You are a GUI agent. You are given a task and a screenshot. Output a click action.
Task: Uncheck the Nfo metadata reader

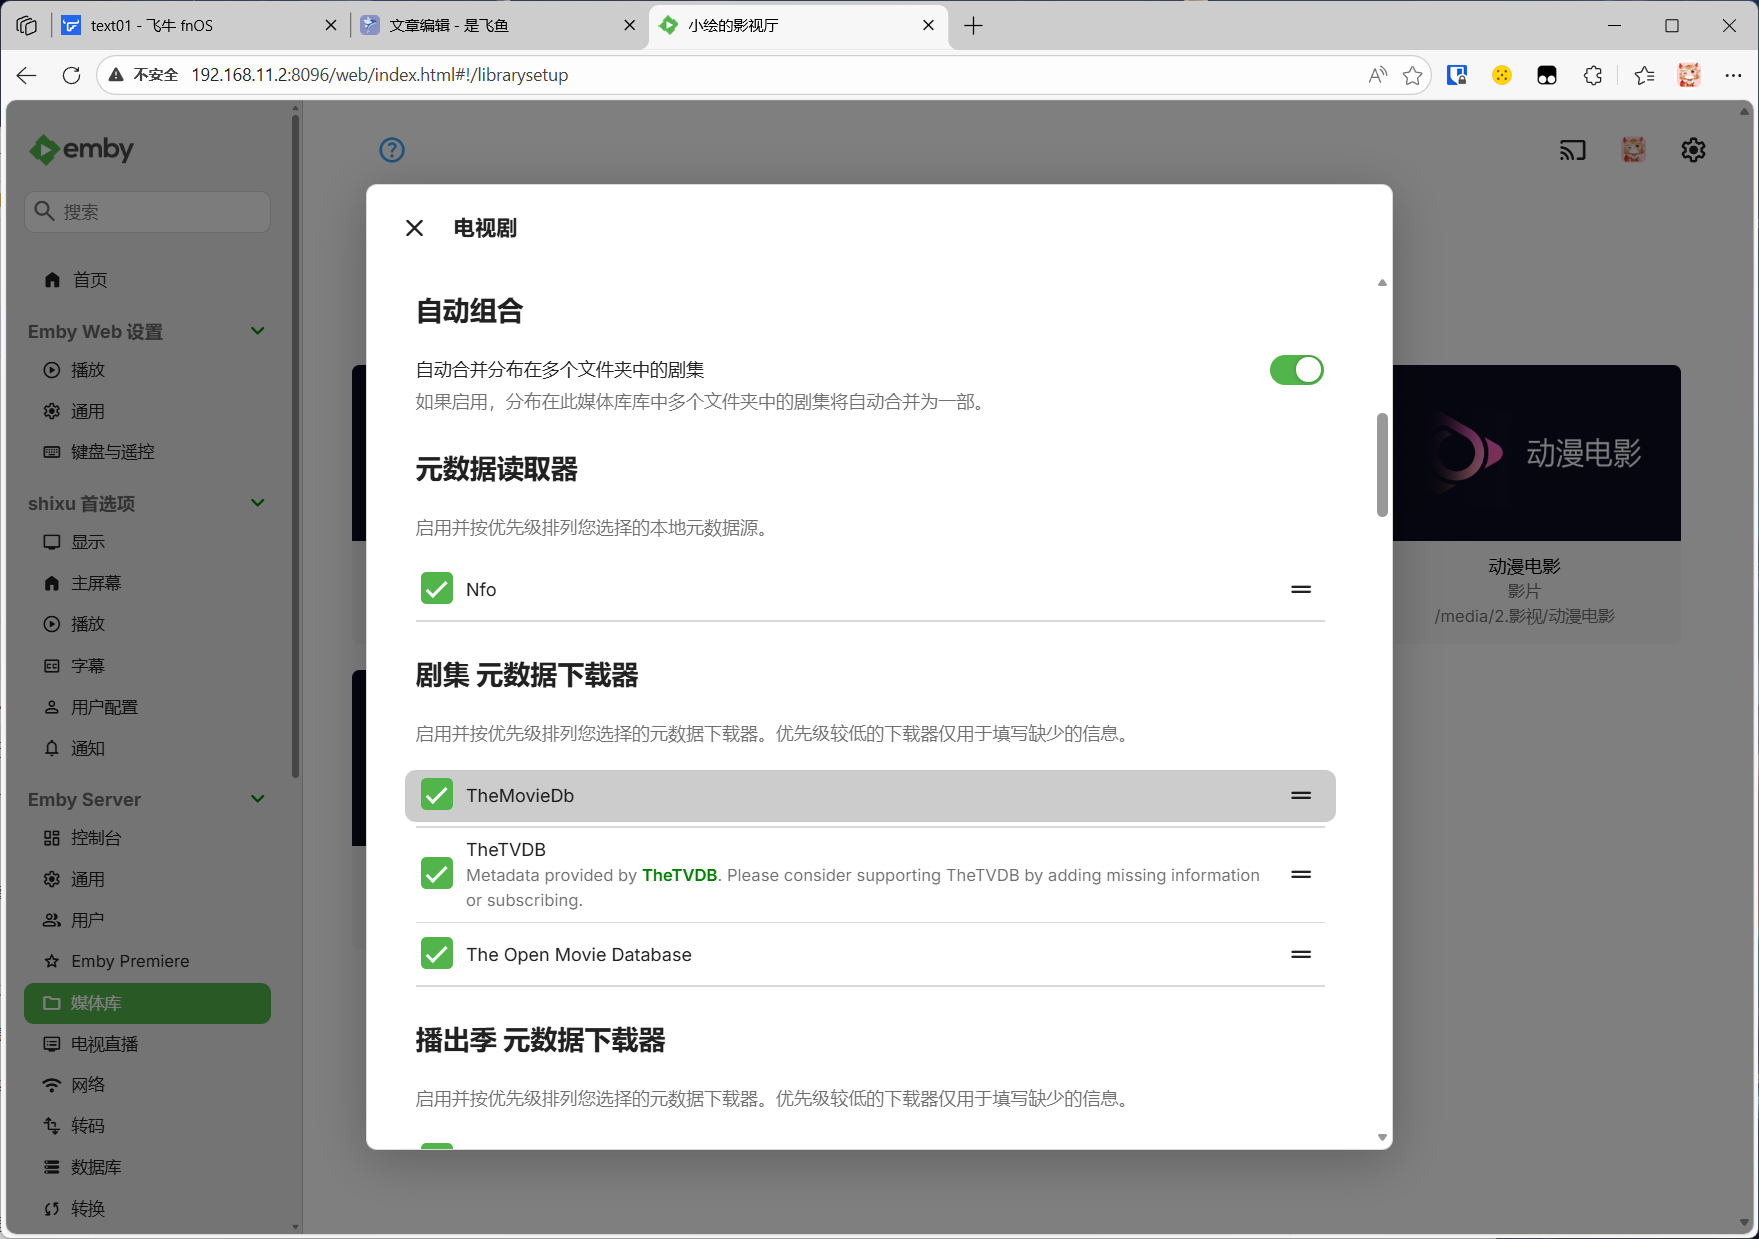[x=437, y=589]
